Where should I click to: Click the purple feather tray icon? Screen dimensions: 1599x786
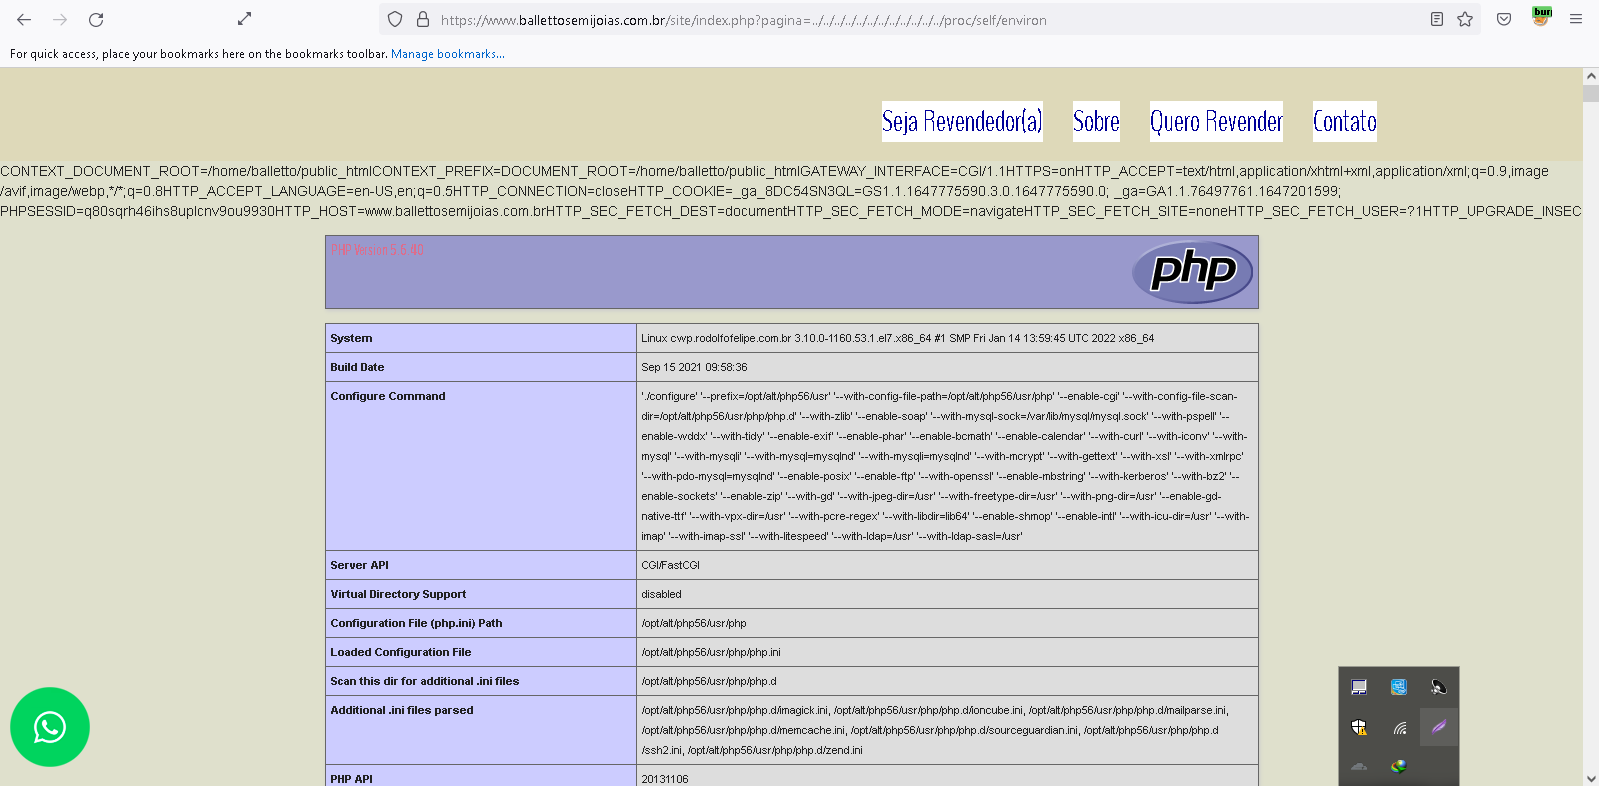pos(1438,727)
